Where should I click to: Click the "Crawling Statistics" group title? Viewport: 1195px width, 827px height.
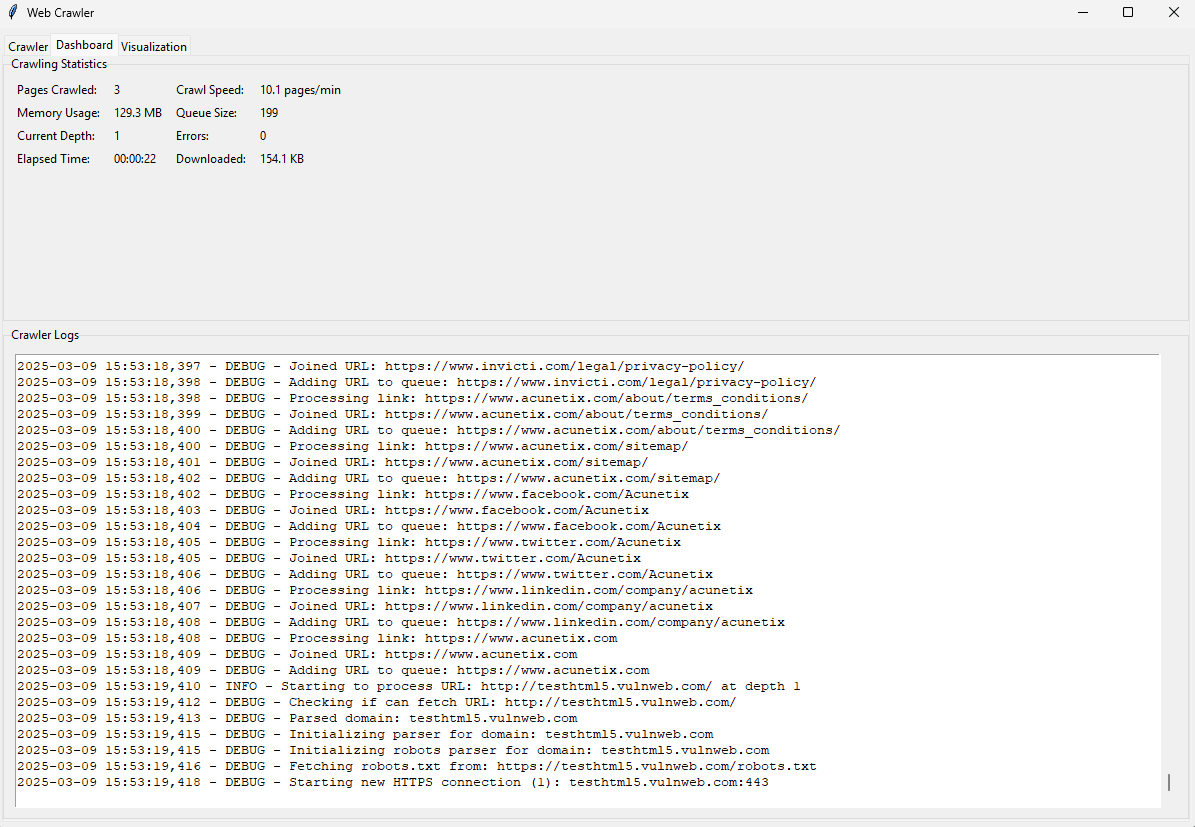click(x=59, y=64)
